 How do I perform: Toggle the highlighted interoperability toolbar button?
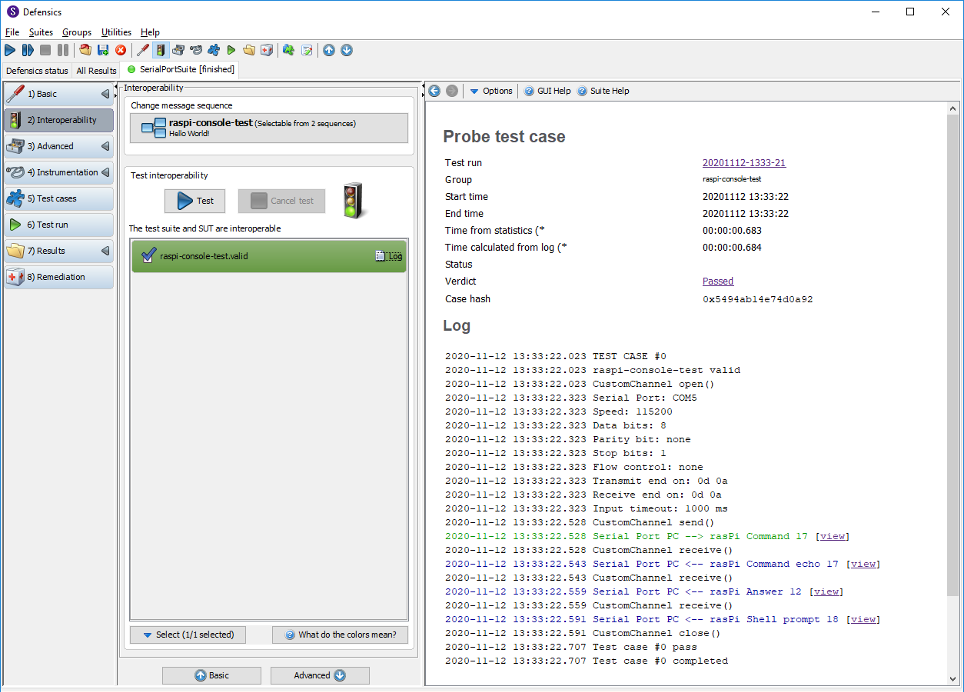click(161, 50)
